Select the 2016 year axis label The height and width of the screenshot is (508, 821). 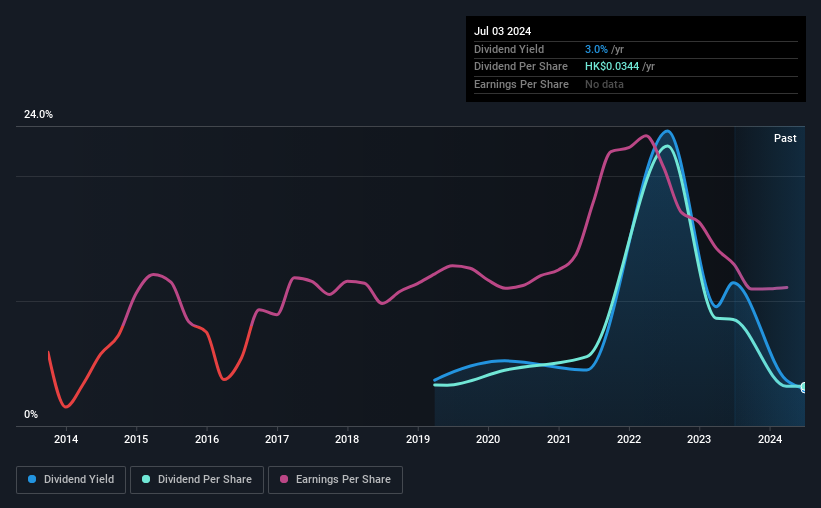206,439
